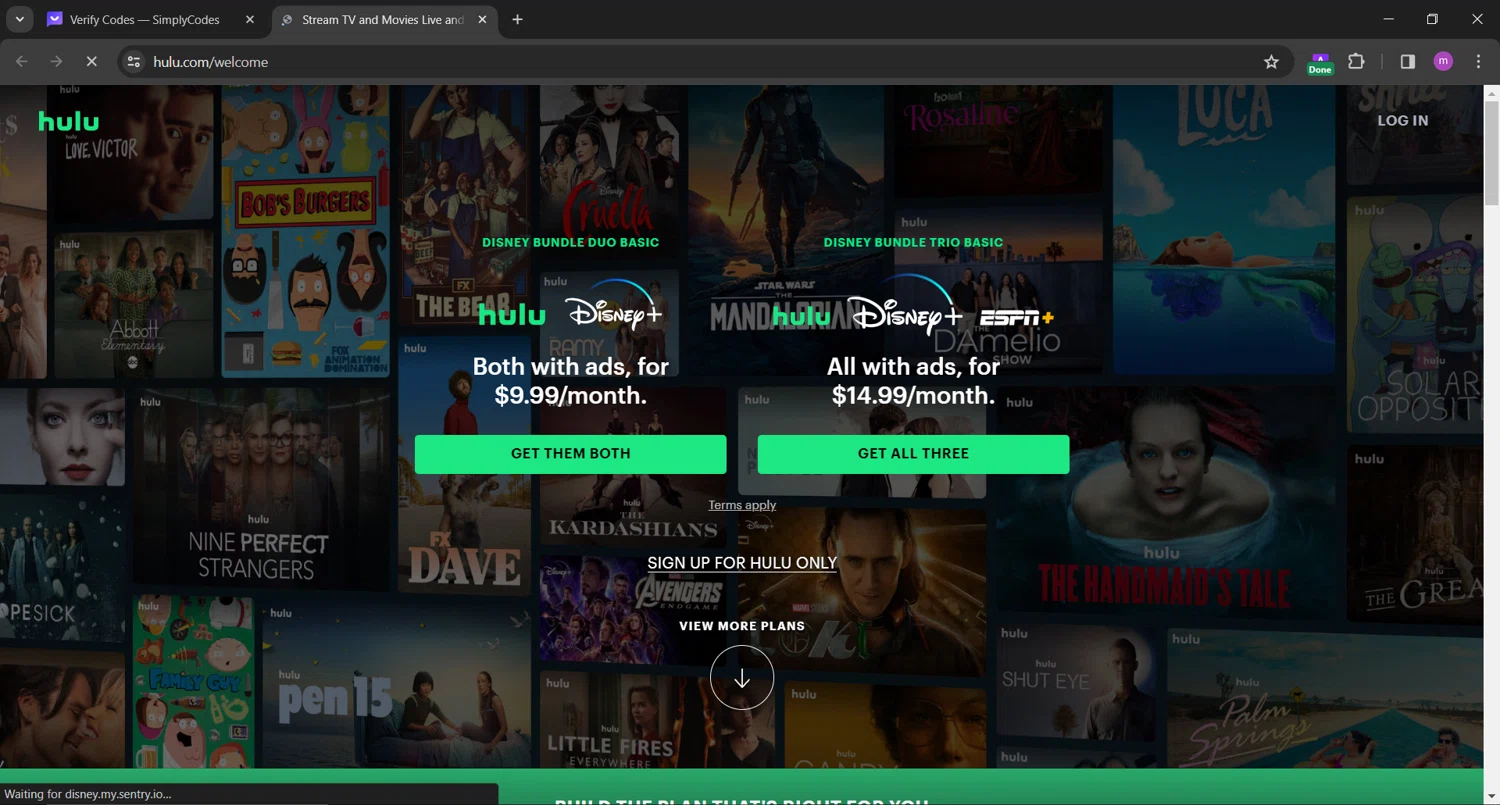
Task: Stop loading the page
Action: [91, 62]
